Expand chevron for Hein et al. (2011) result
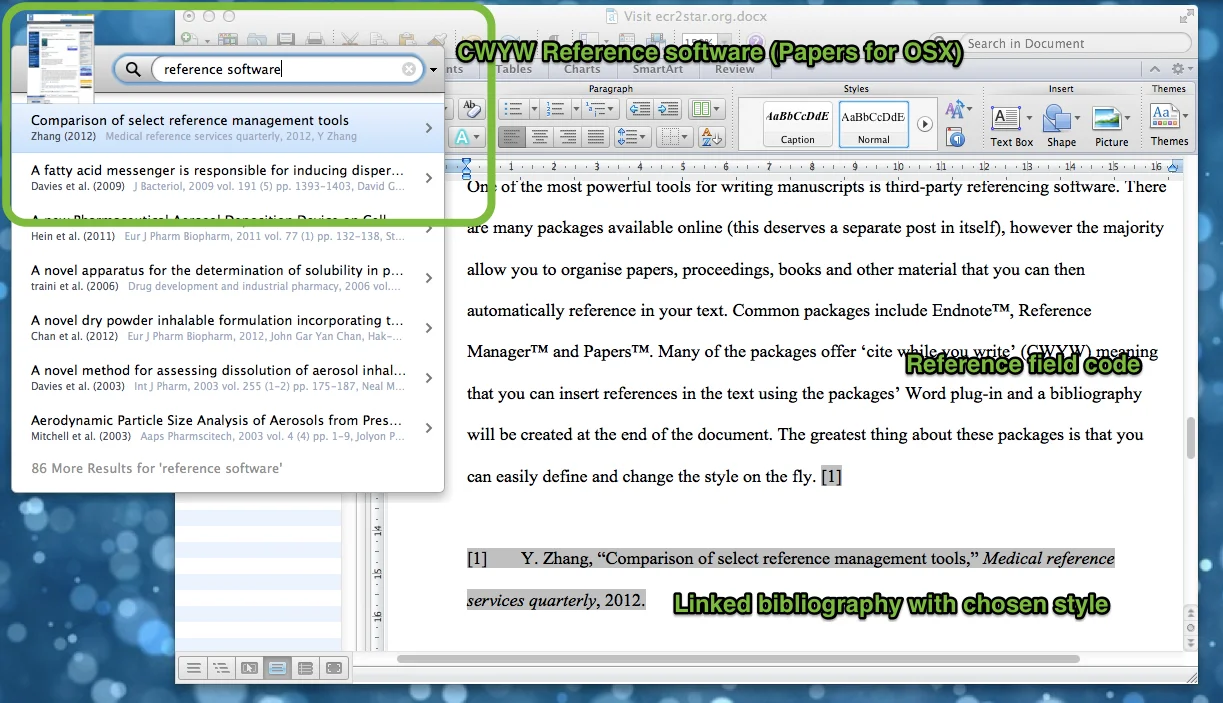The height and width of the screenshot is (703, 1223). 429,228
